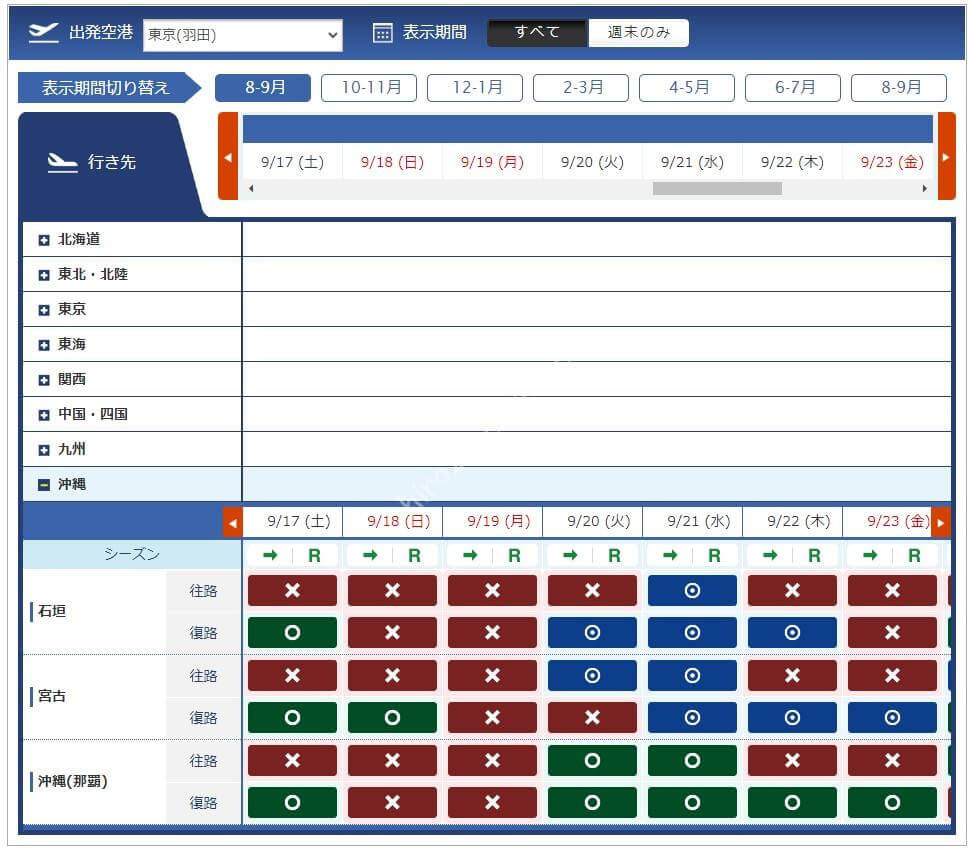The width and height of the screenshot is (974, 852).
Task: Select 石垣 復路 blue cell on 9/20
Action: point(592,632)
